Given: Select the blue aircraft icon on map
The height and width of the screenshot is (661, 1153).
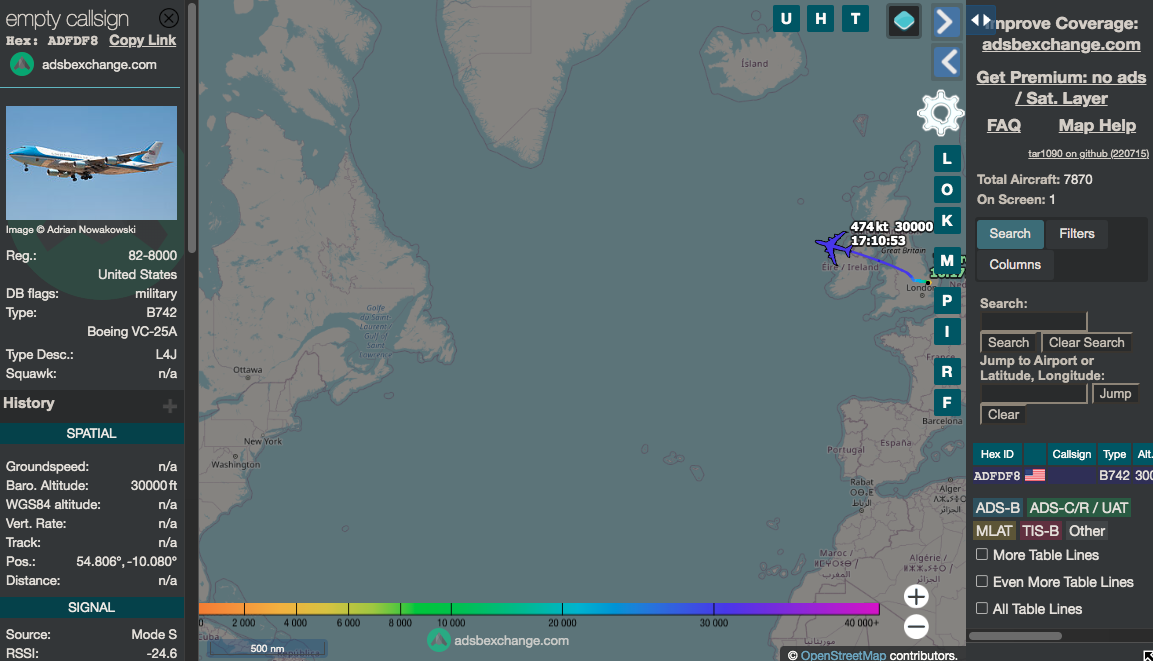Looking at the screenshot, I should [x=833, y=246].
